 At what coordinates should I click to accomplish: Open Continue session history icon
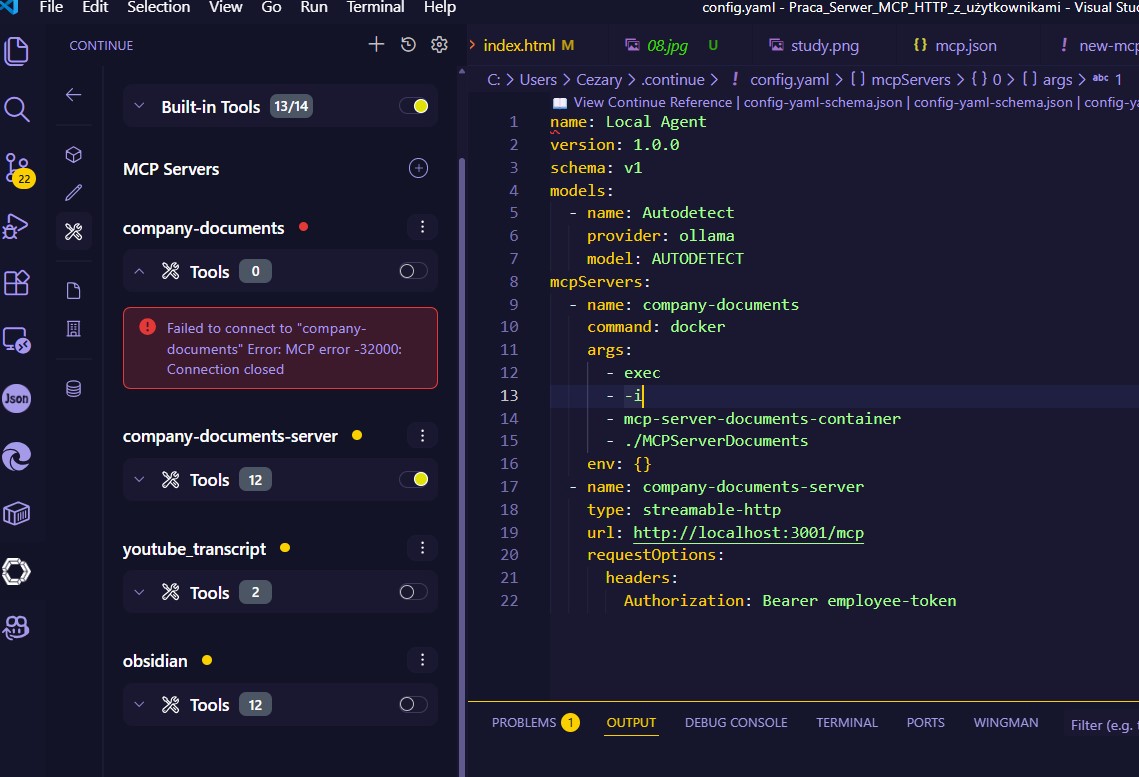click(x=408, y=44)
